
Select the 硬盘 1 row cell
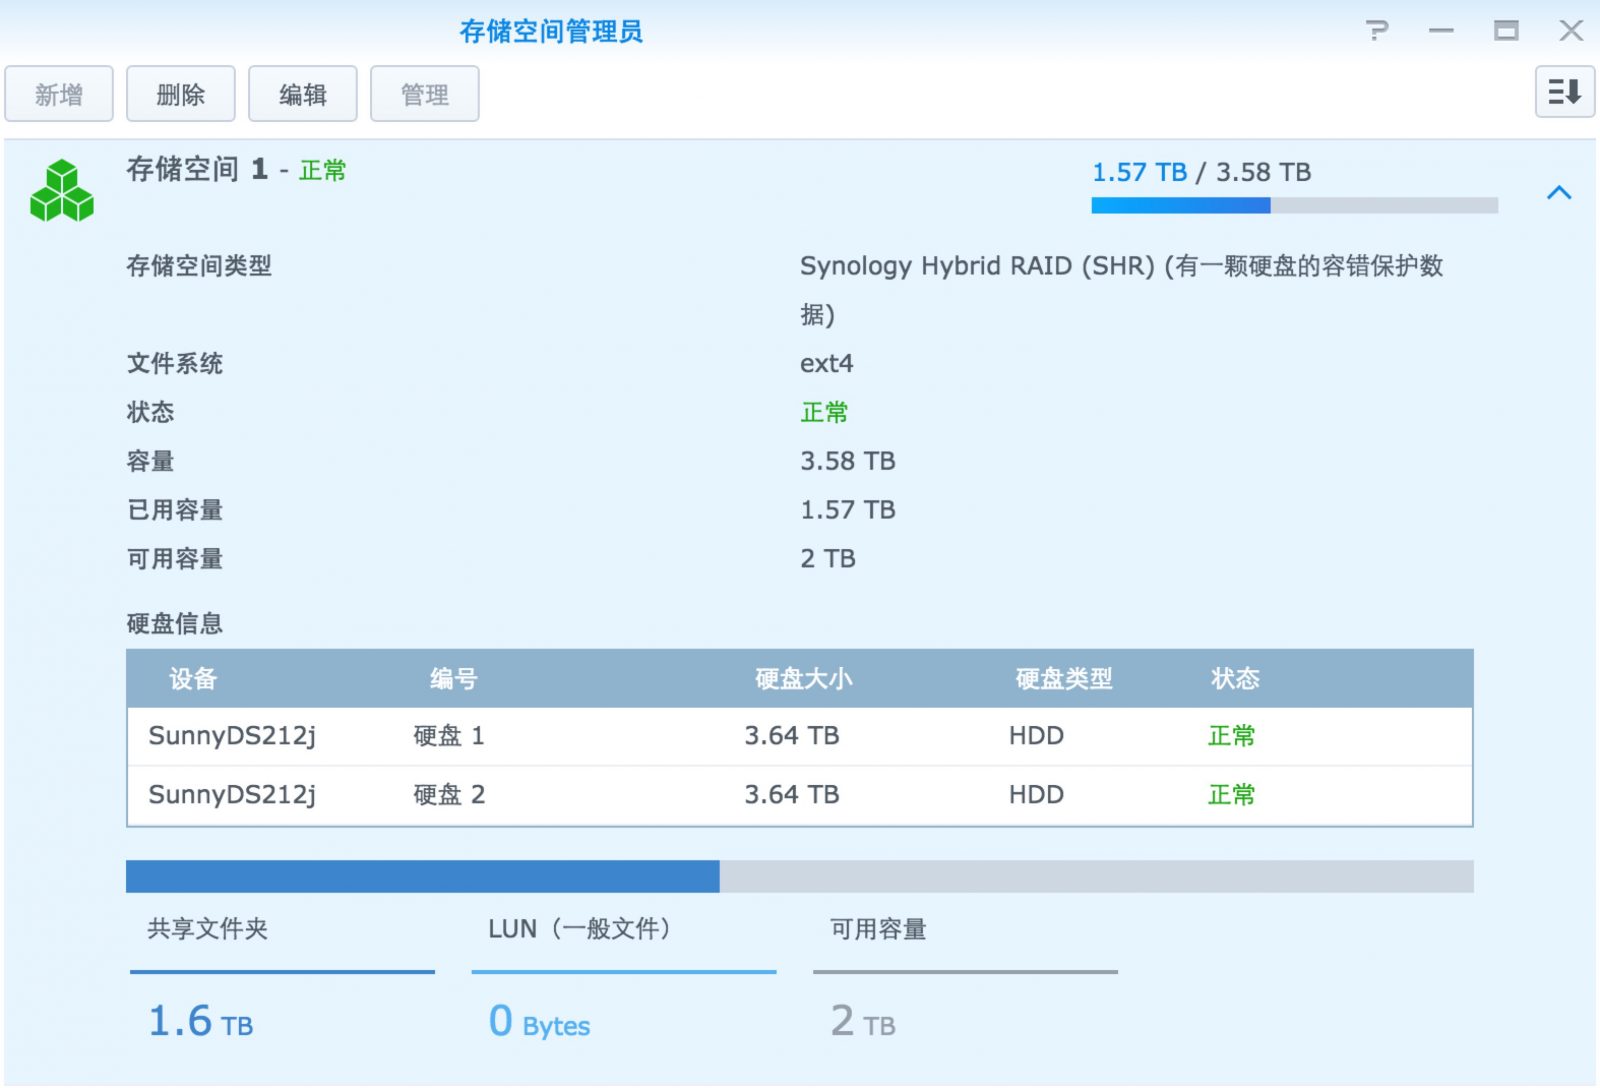point(449,736)
